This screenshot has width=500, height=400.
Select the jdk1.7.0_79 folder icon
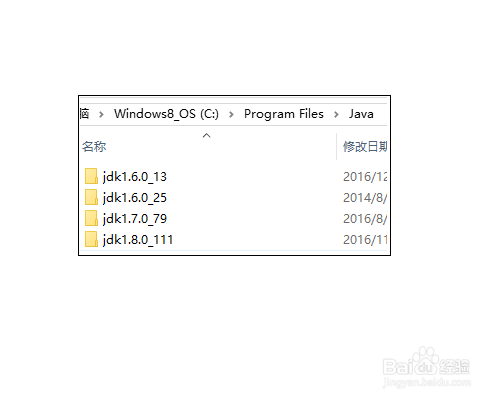point(91,218)
